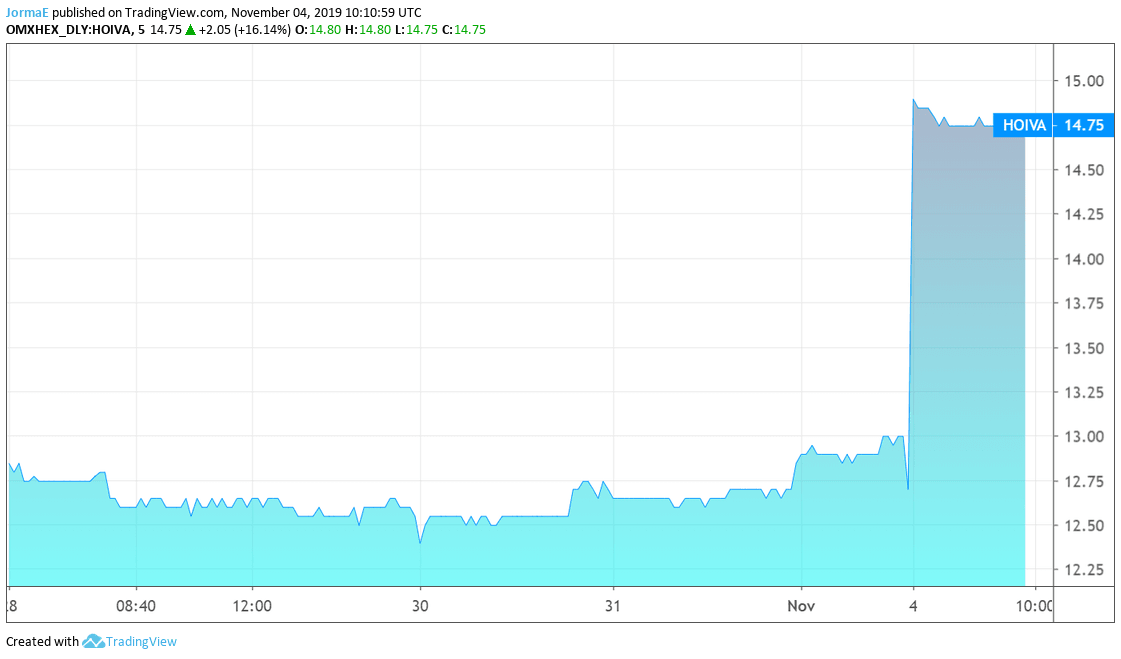
Task: Open the JormaE author profile link
Action: 27,13
